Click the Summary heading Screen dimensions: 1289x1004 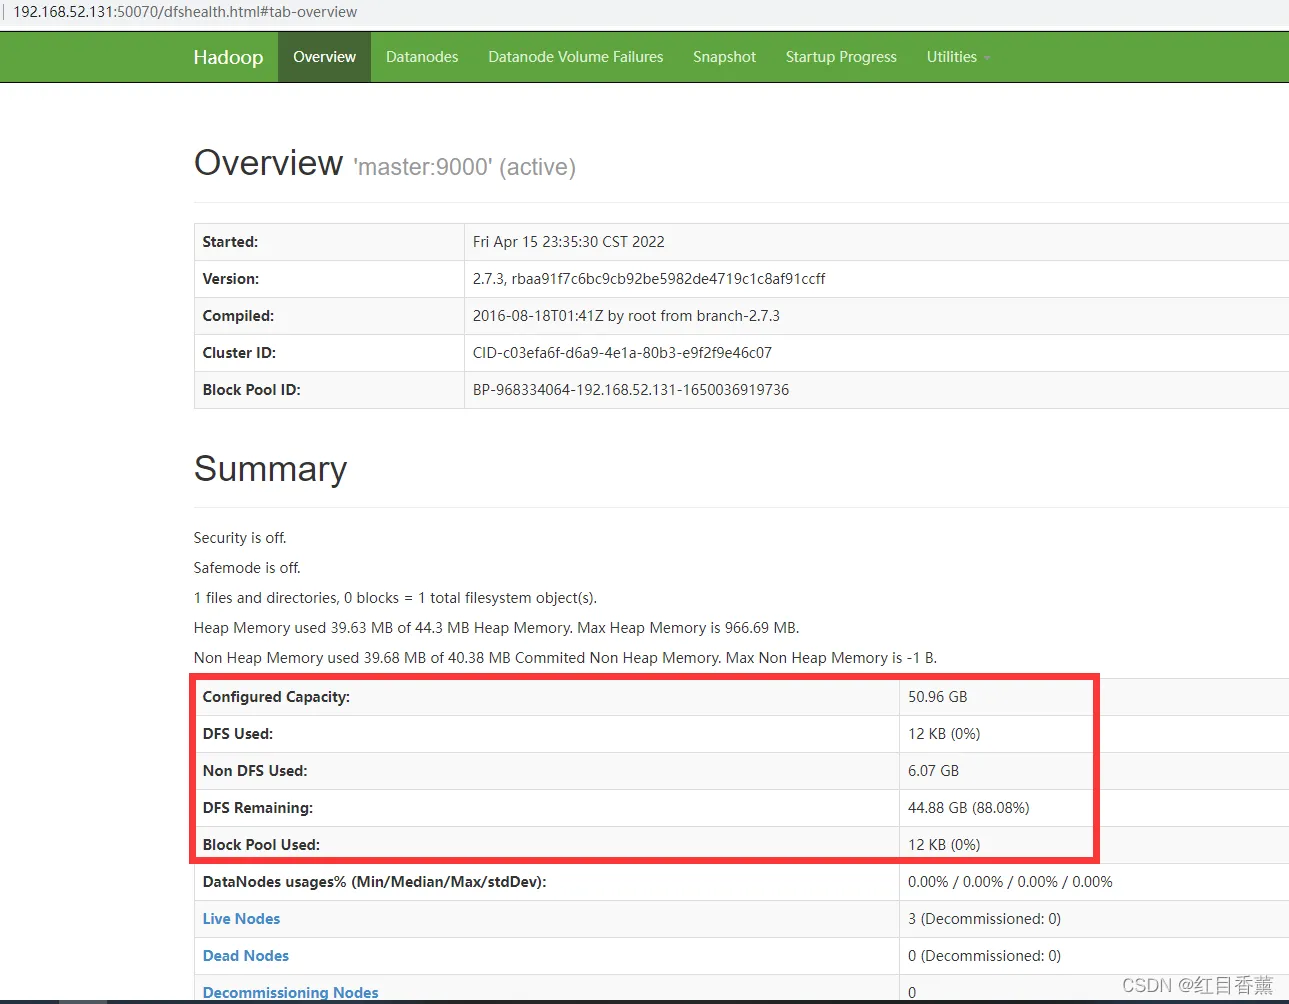point(270,469)
